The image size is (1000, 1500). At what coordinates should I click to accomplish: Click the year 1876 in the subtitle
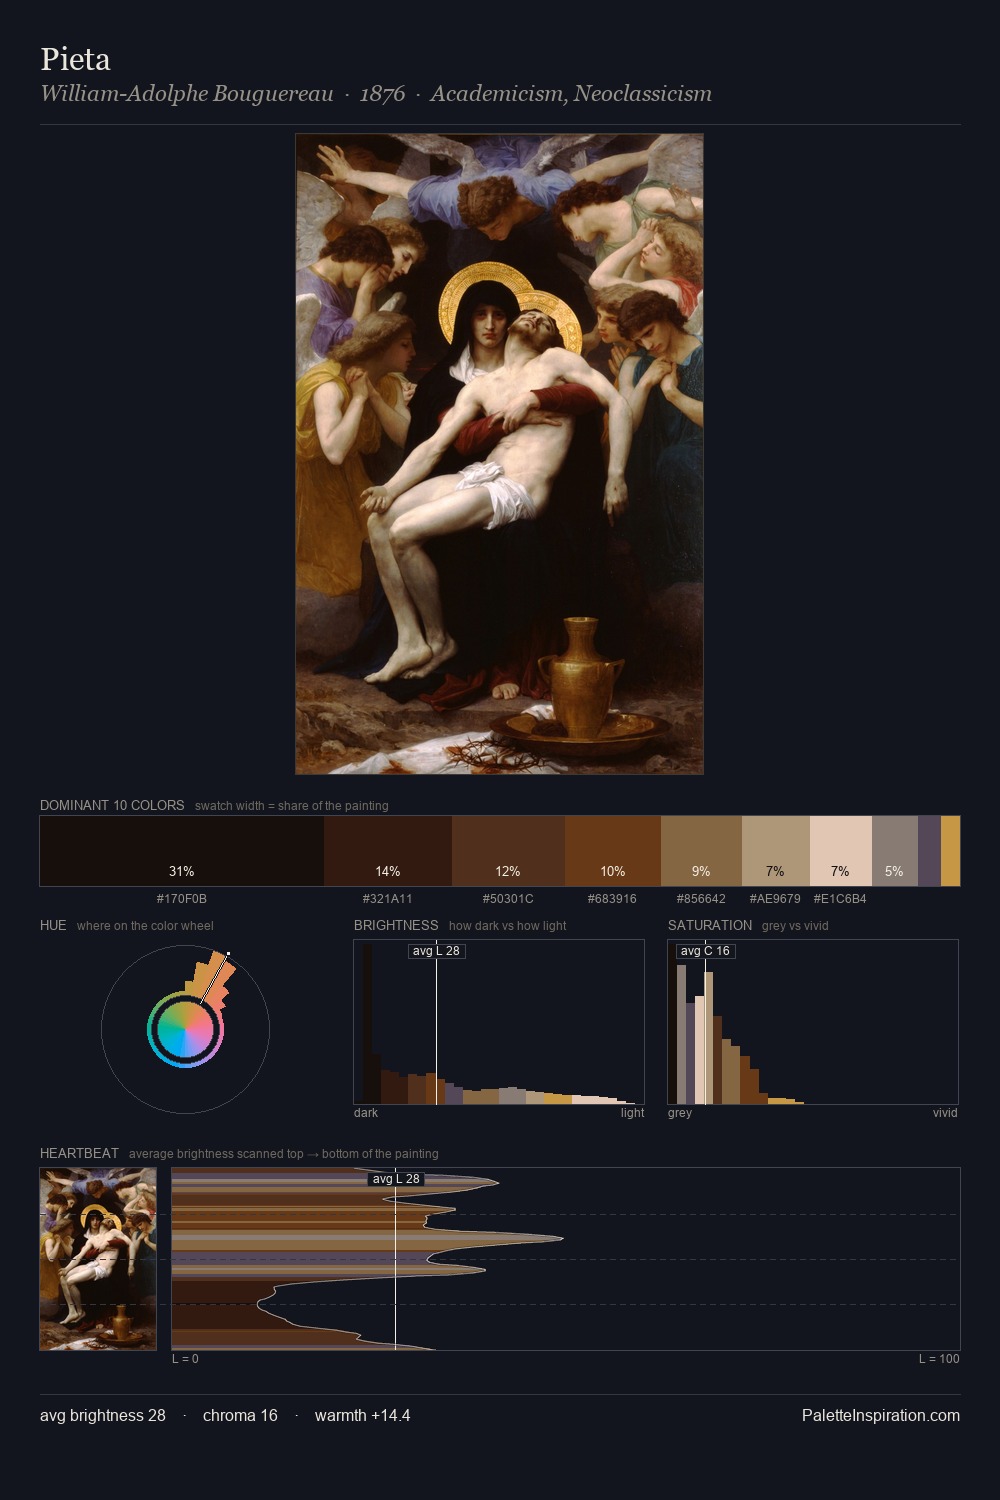click(382, 94)
